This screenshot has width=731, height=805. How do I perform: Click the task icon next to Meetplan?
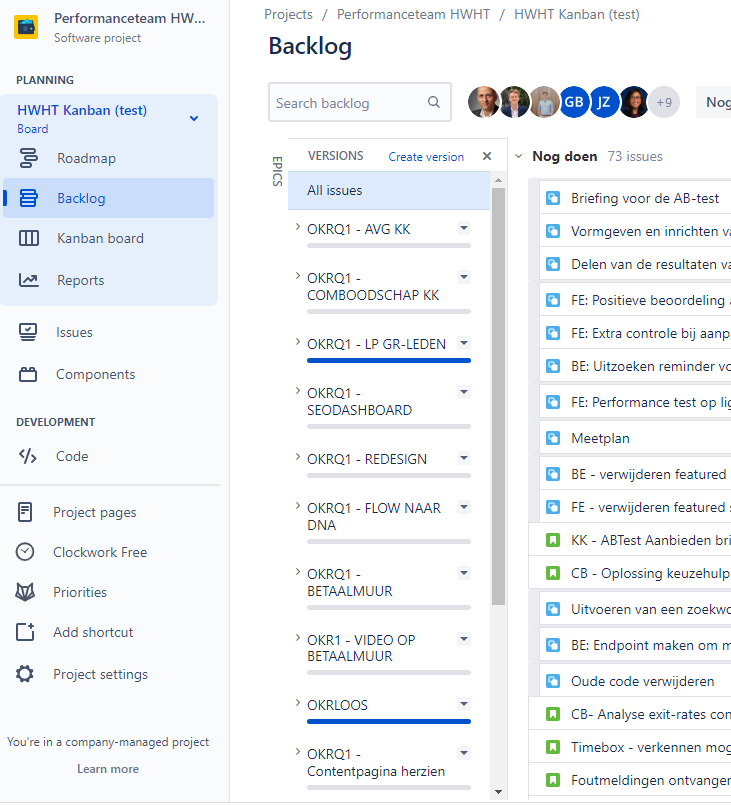click(x=553, y=438)
